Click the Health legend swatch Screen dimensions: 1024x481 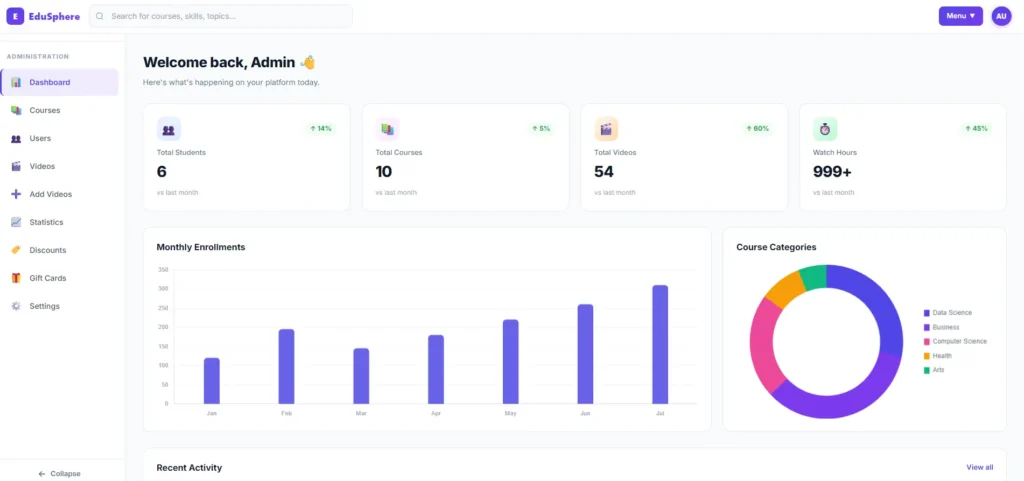click(927, 356)
